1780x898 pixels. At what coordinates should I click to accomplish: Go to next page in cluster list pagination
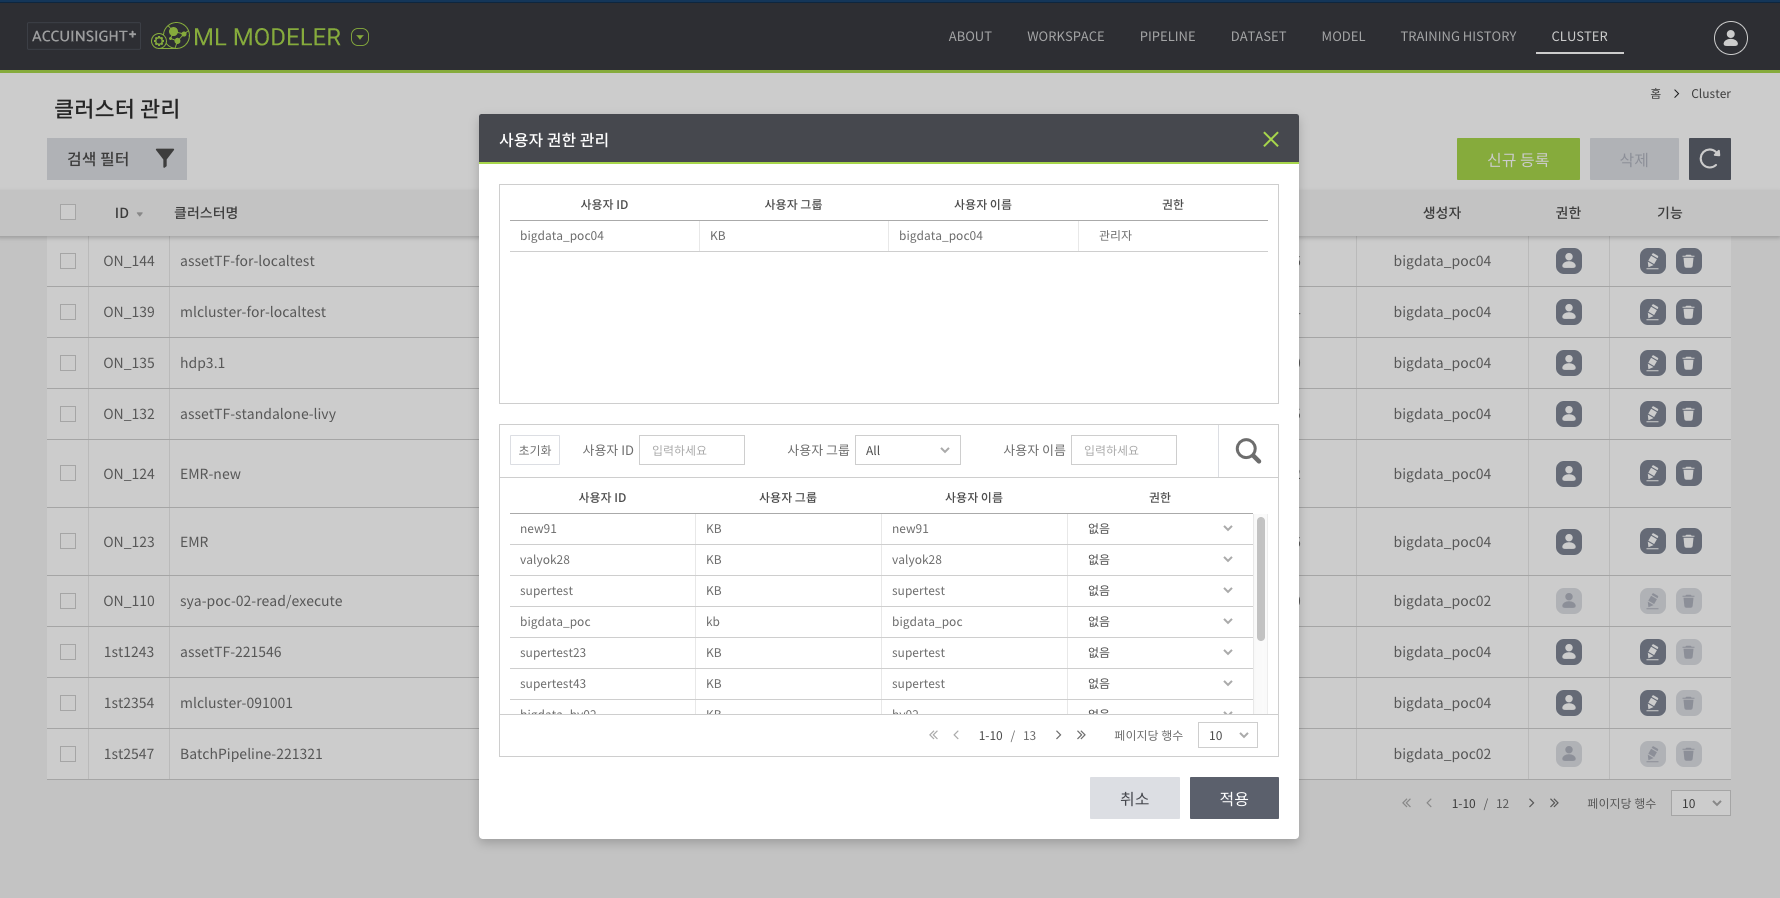[x=1531, y=803]
